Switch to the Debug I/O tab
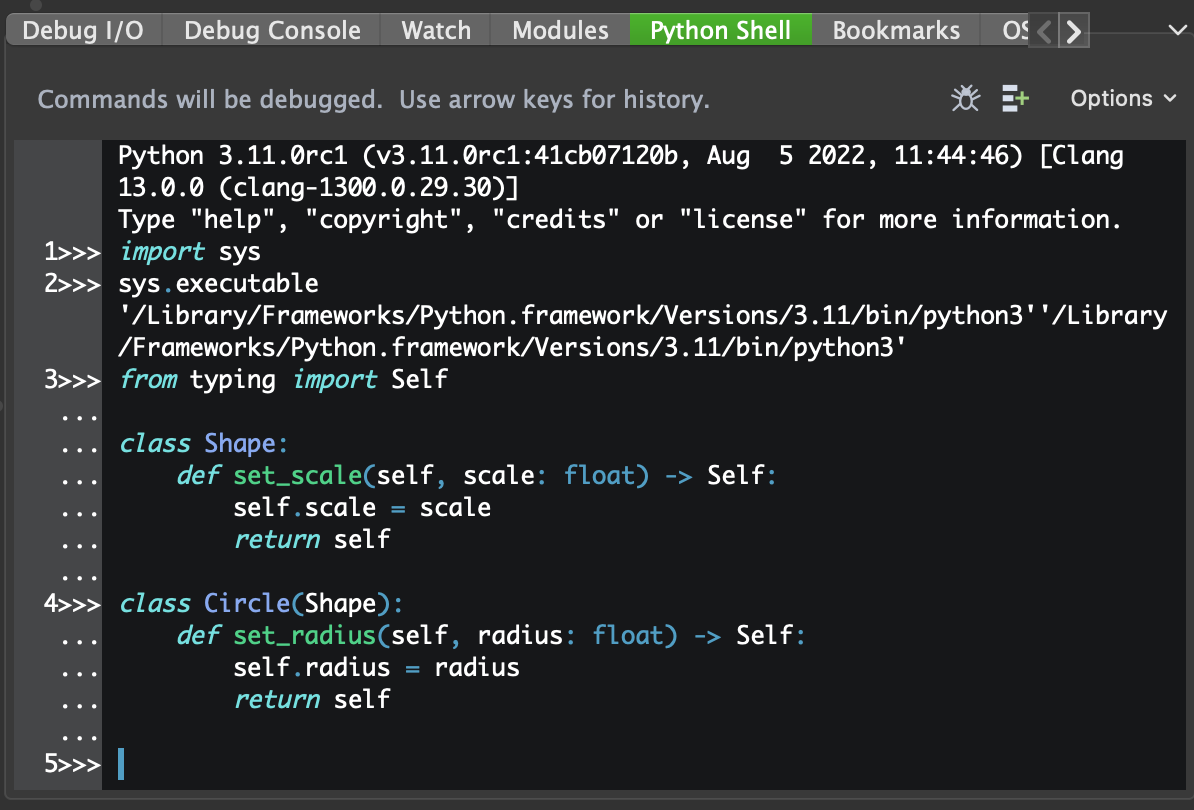This screenshot has height=810, width=1194. coord(83,30)
